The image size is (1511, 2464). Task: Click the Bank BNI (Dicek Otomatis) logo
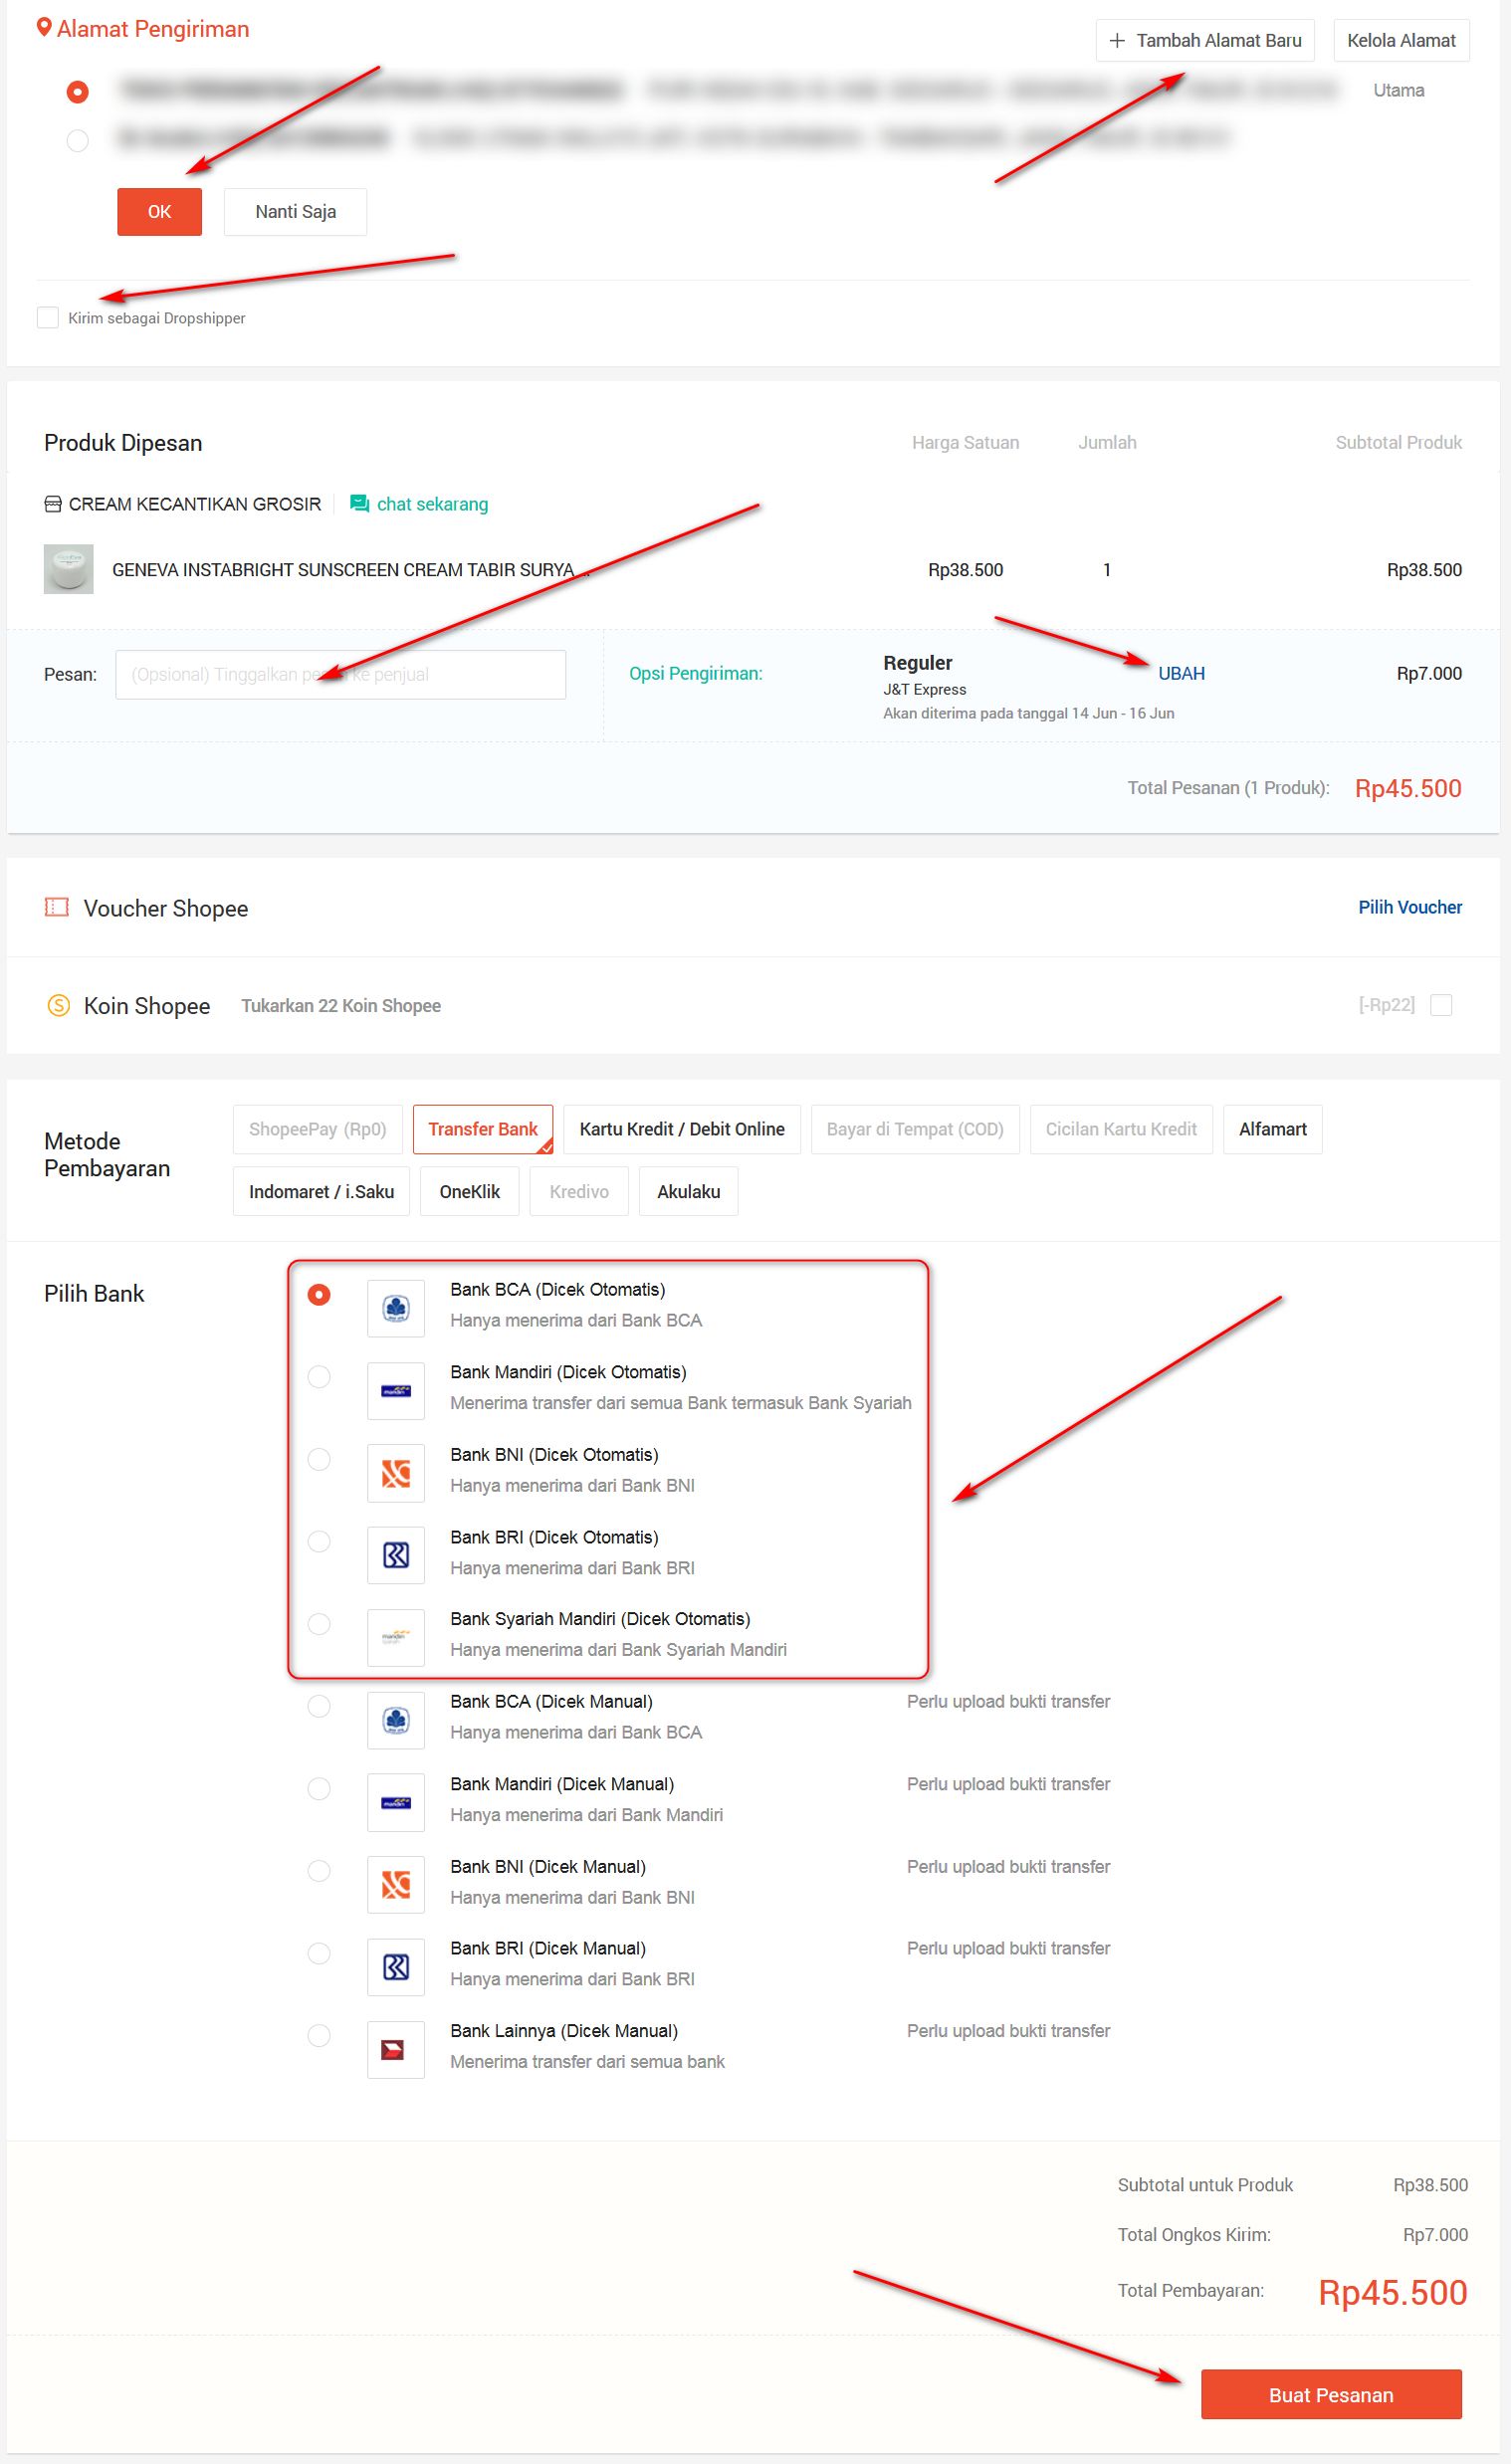click(396, 1473)
